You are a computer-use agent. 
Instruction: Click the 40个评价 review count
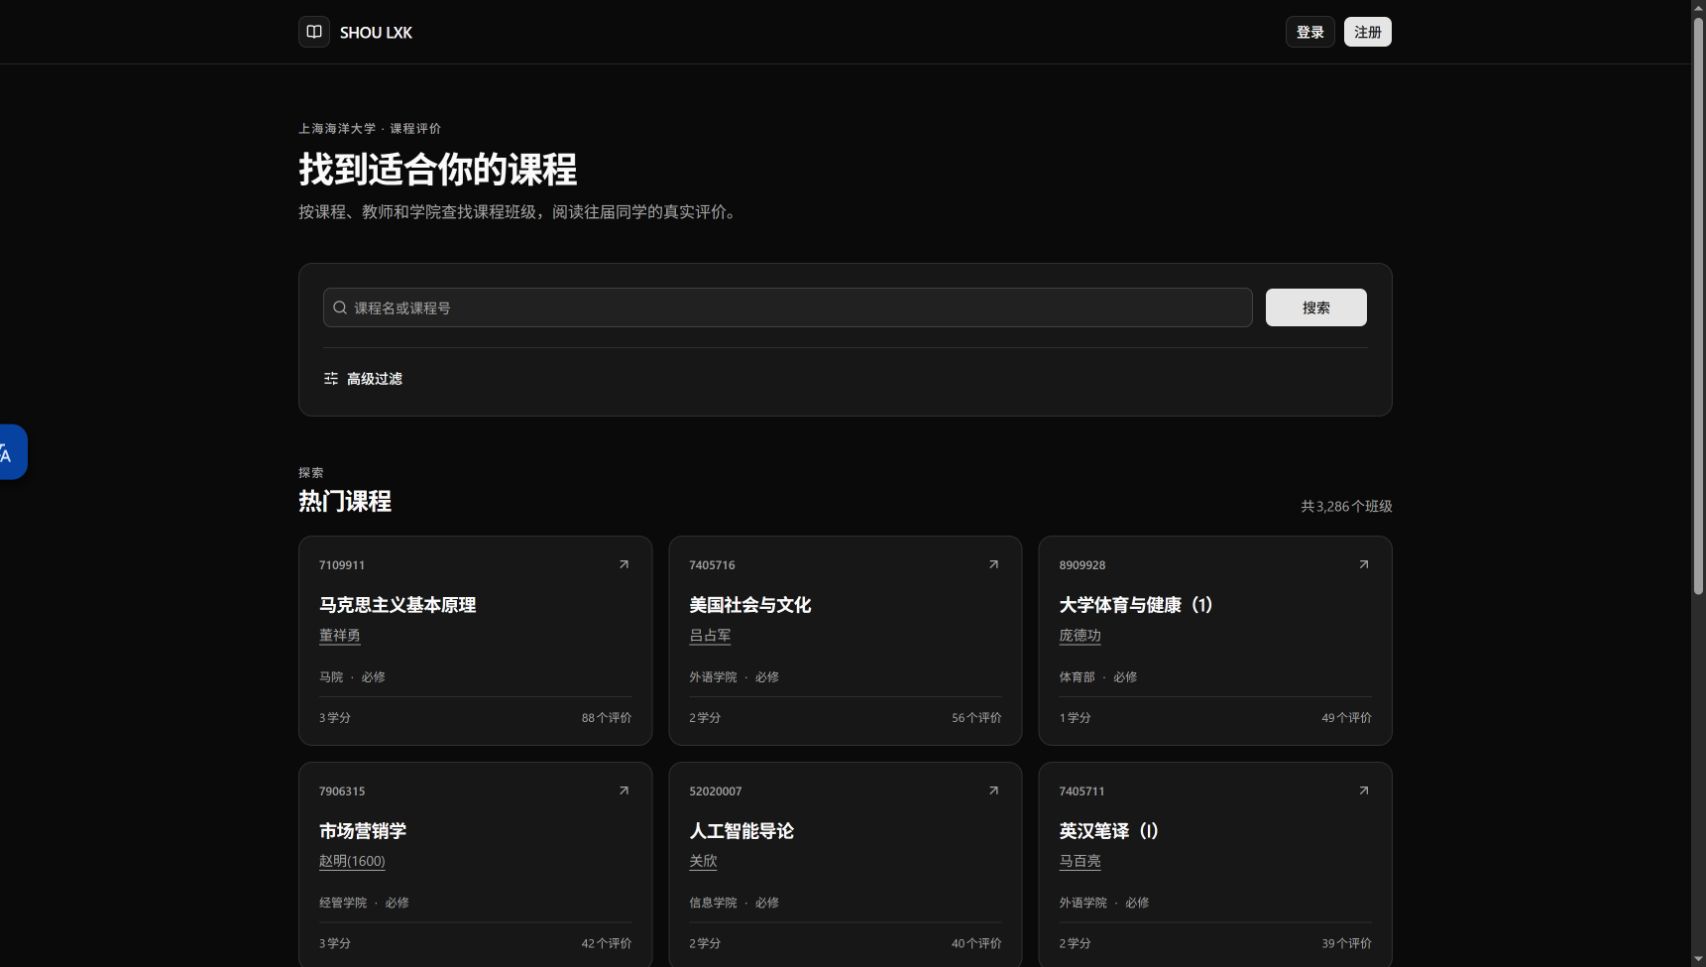click(x=977, y=944)
